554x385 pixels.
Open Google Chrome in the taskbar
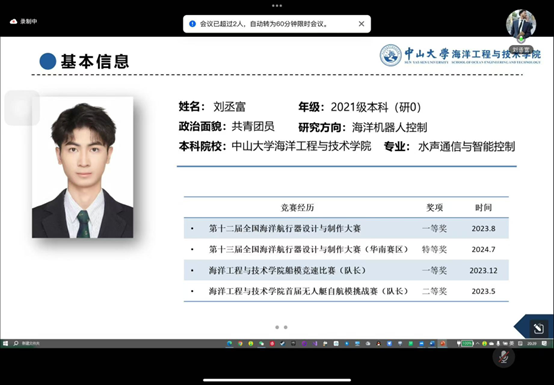click(240, 343)
